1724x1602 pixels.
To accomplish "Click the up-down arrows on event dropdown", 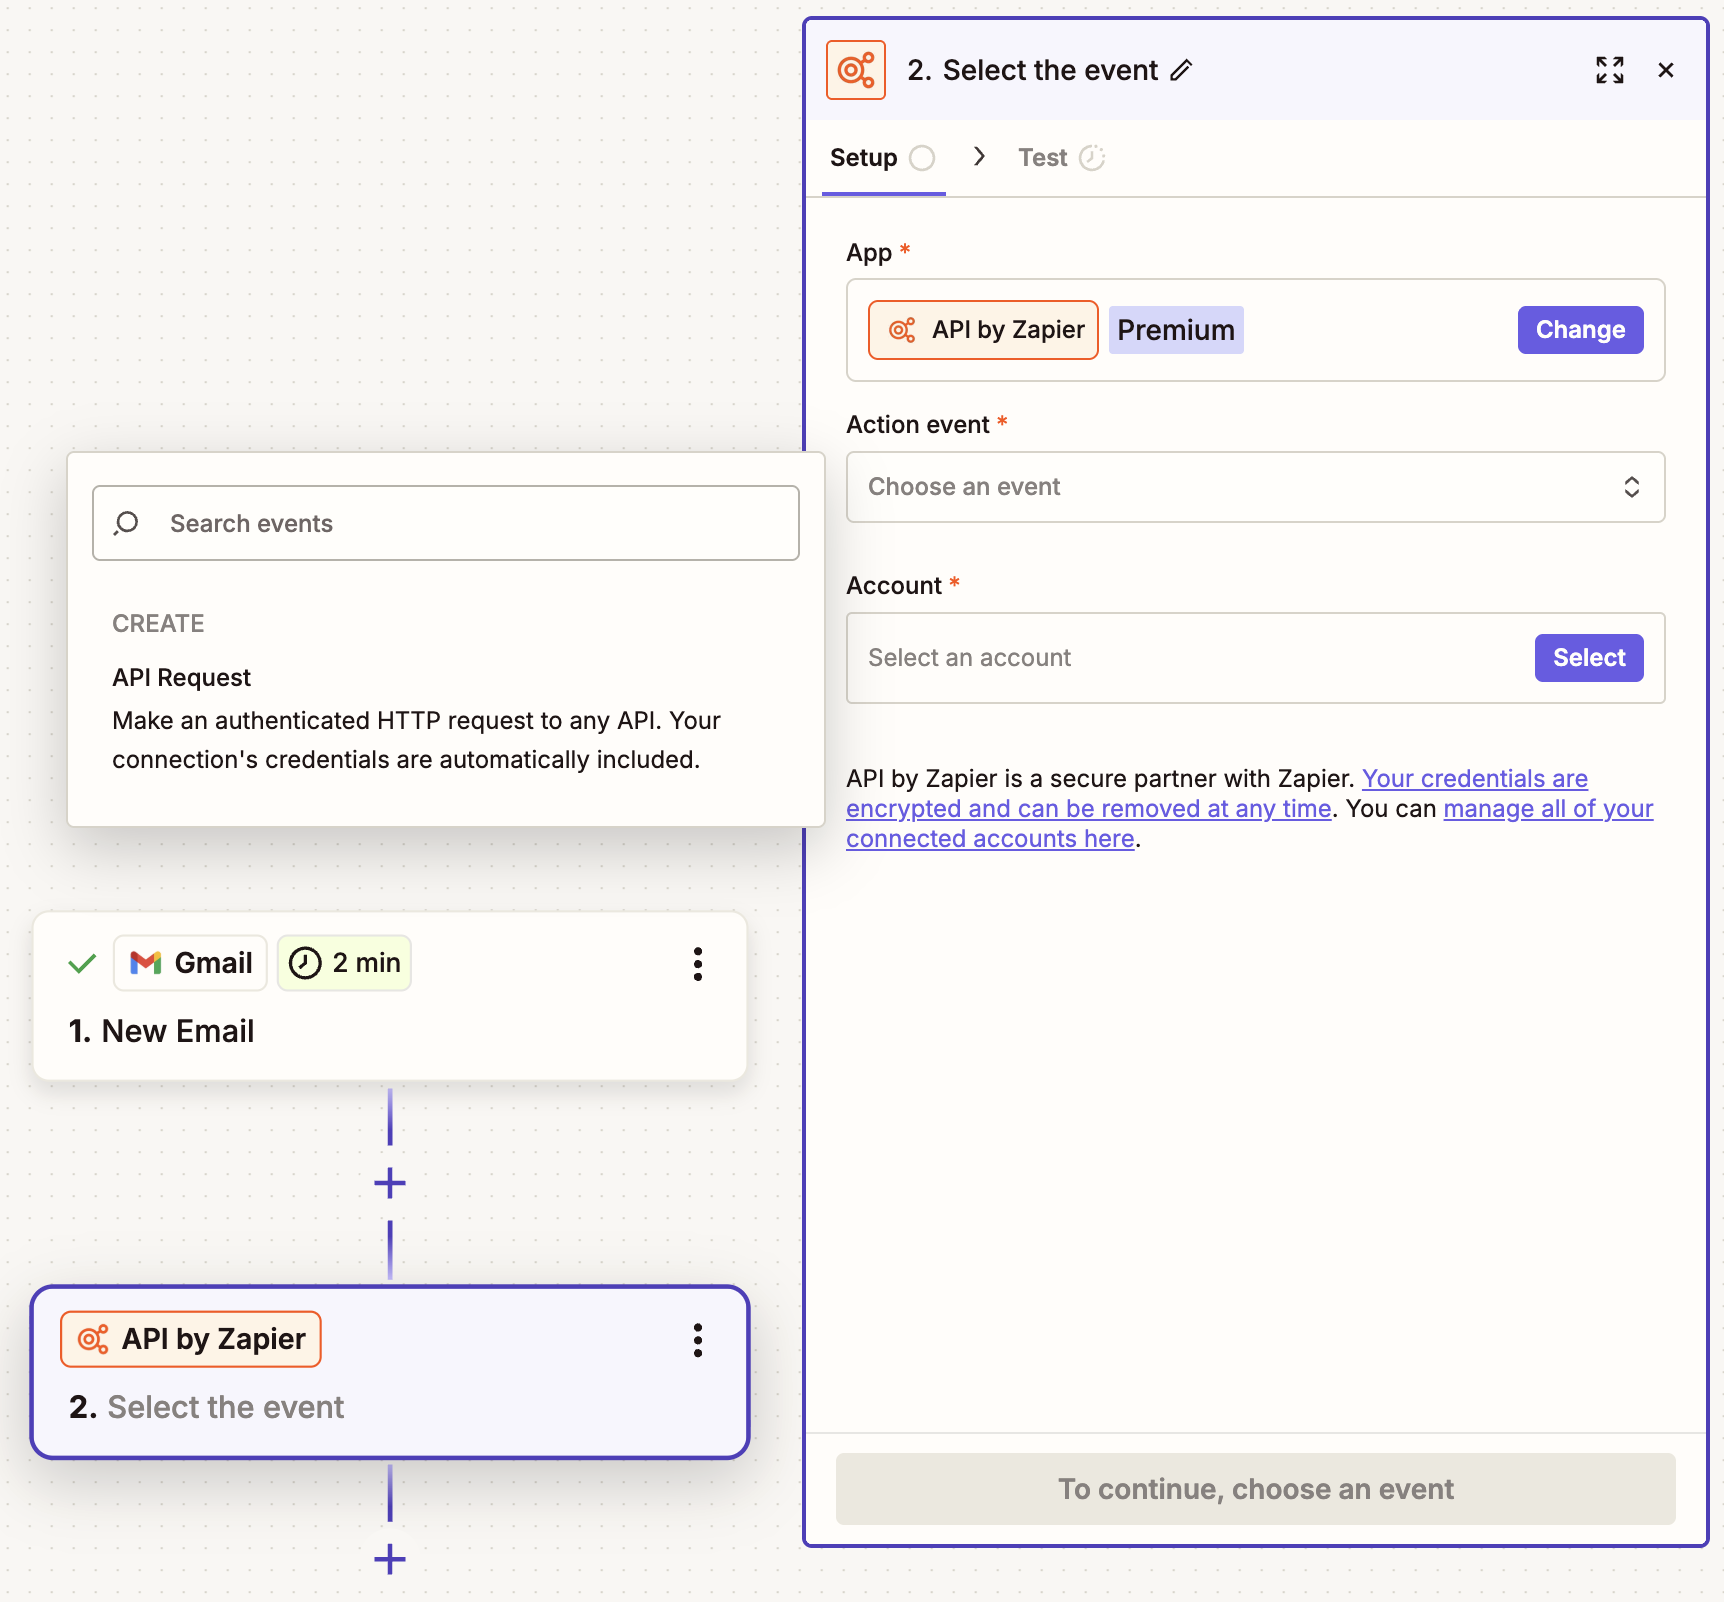I will coord(1631,487).
